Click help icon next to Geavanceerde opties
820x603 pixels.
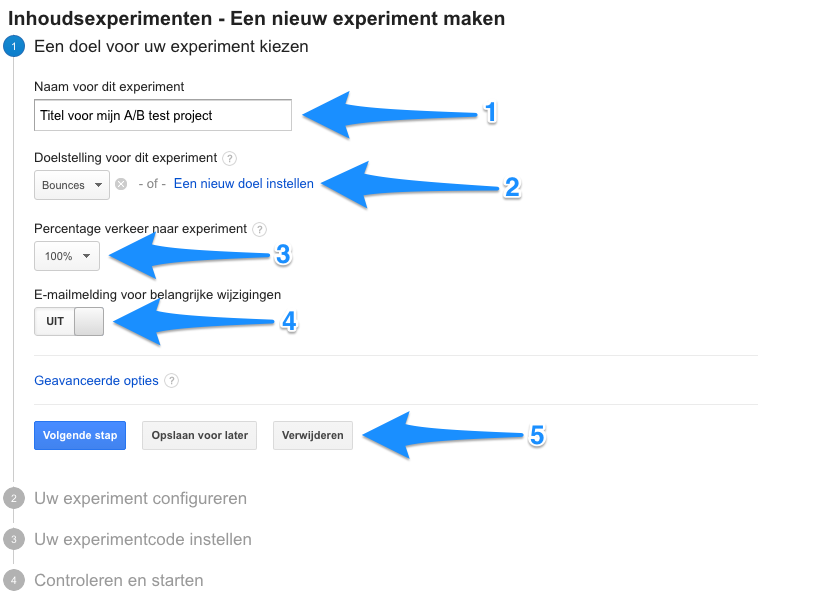172,381
